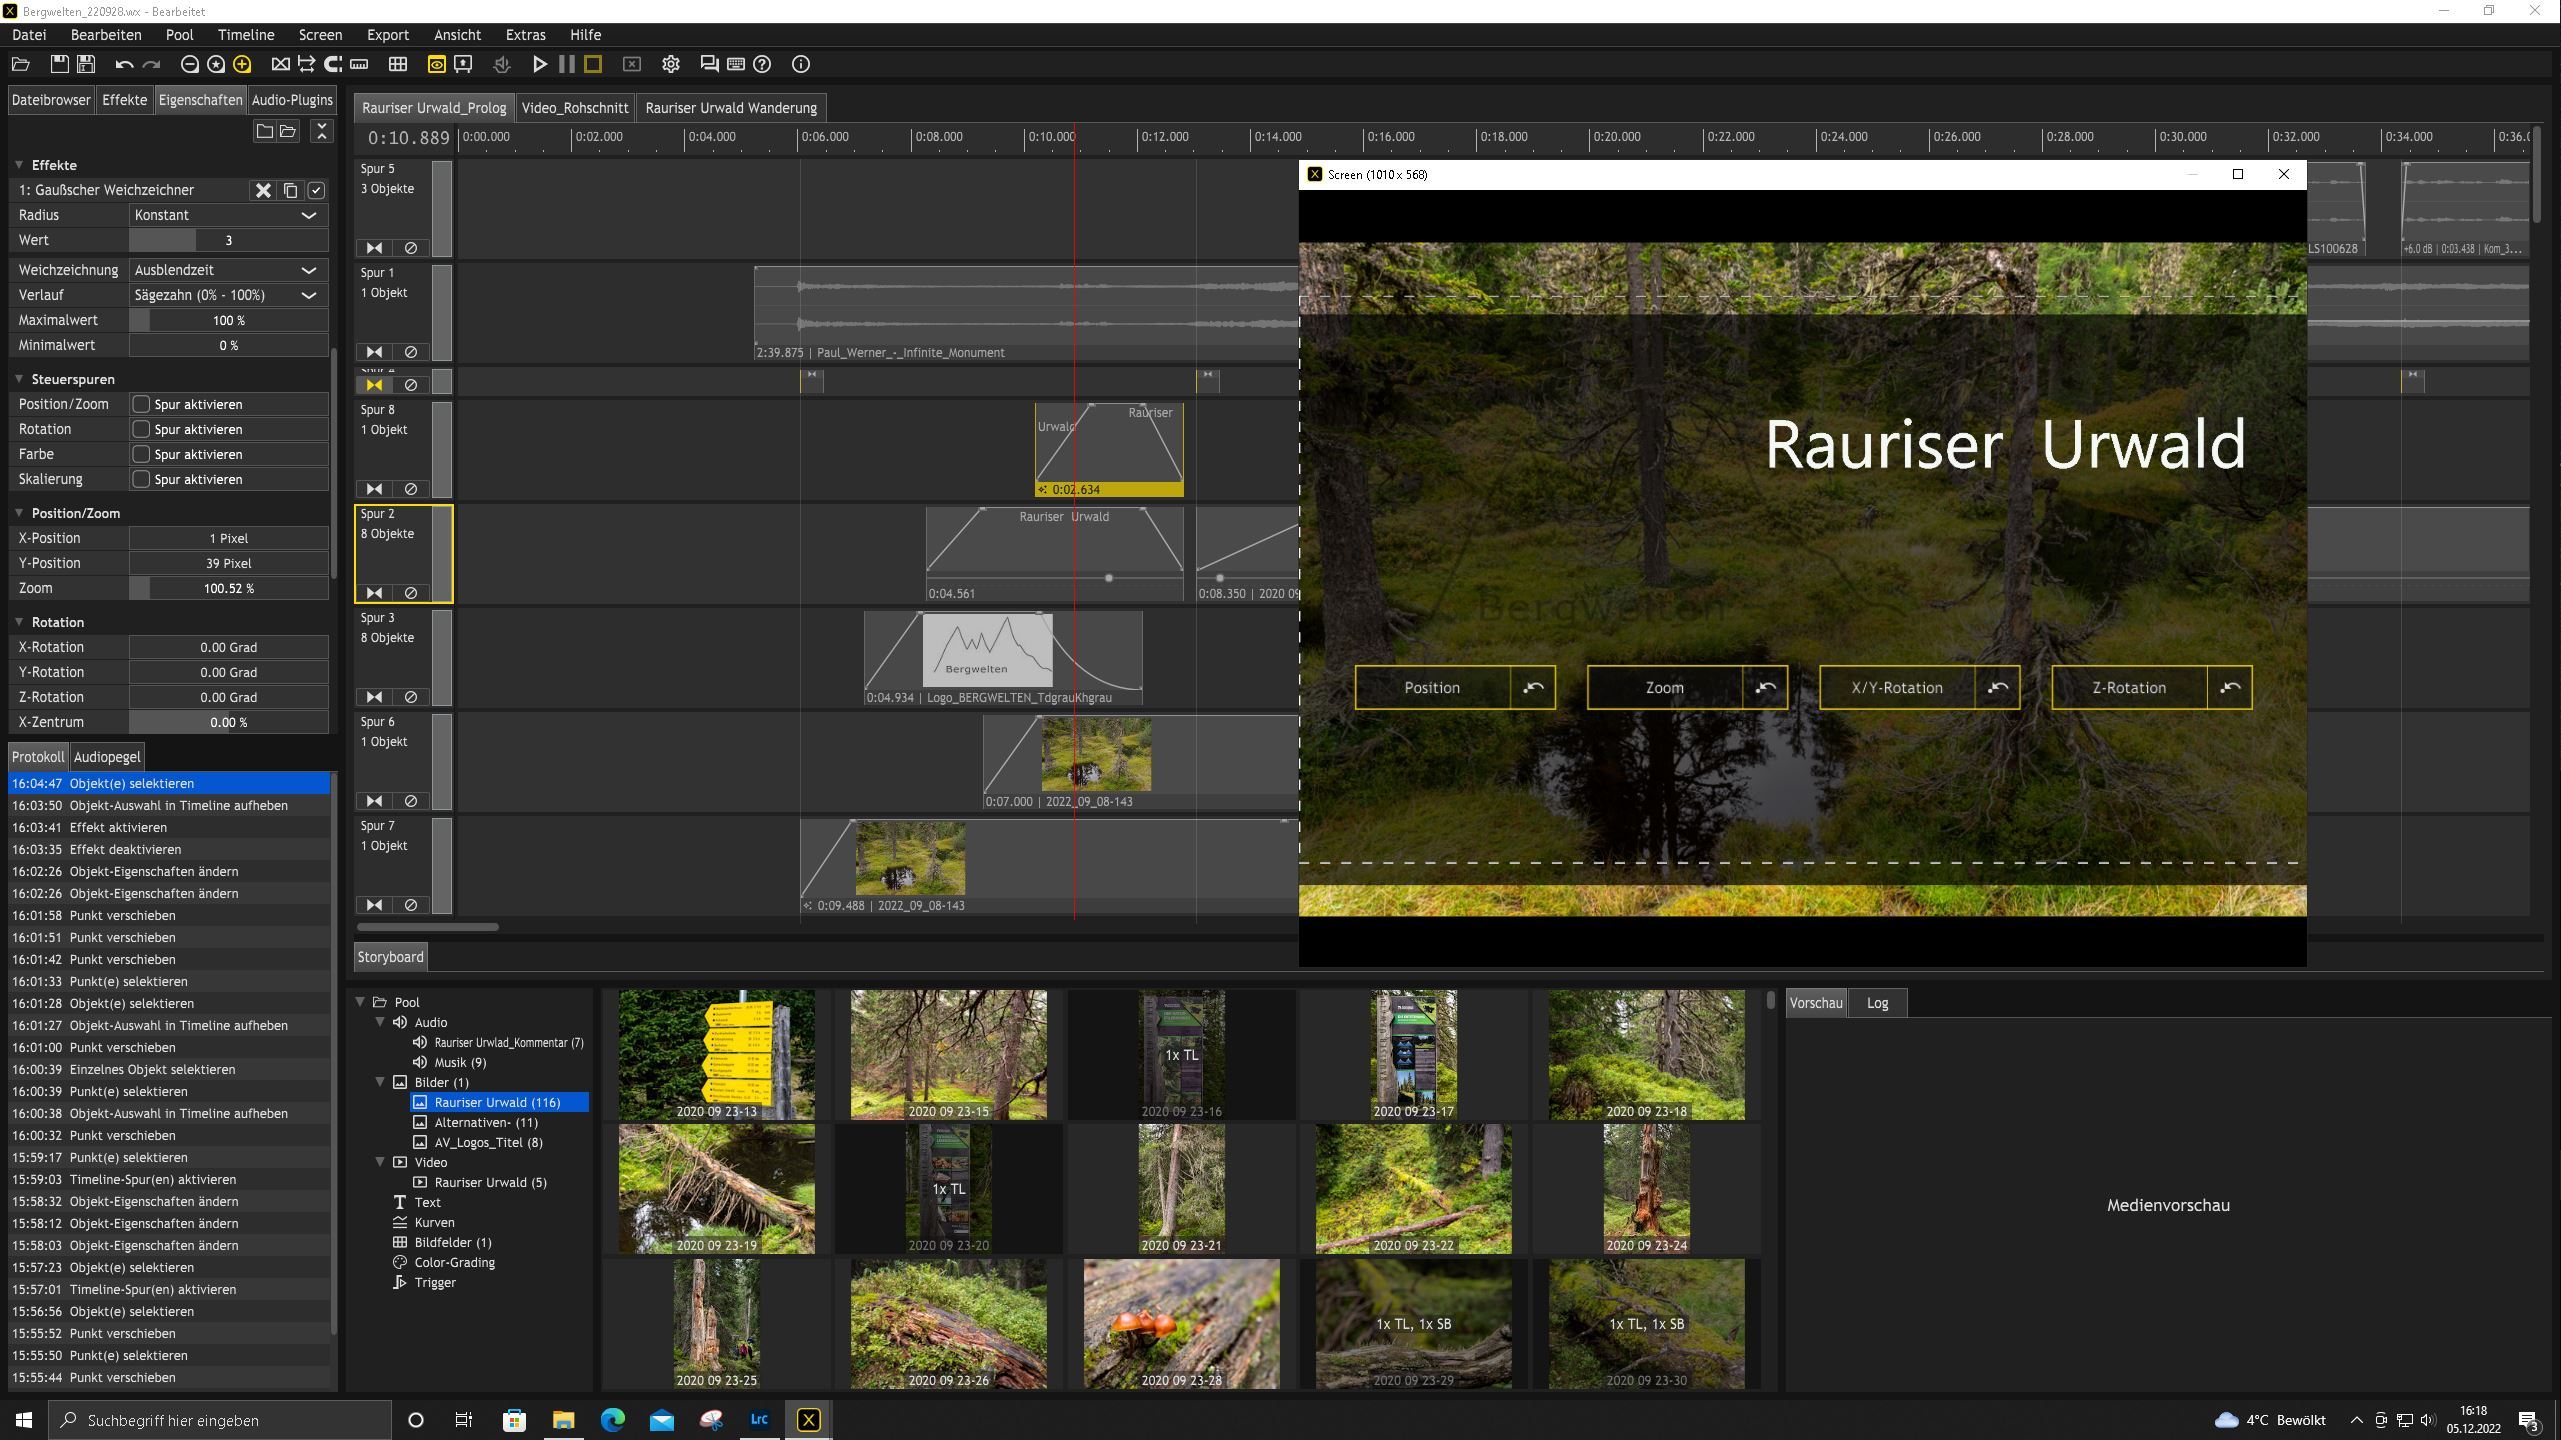Toggle the Gaußscher Weichzeichner effect active checkbox

pos(316,190)
